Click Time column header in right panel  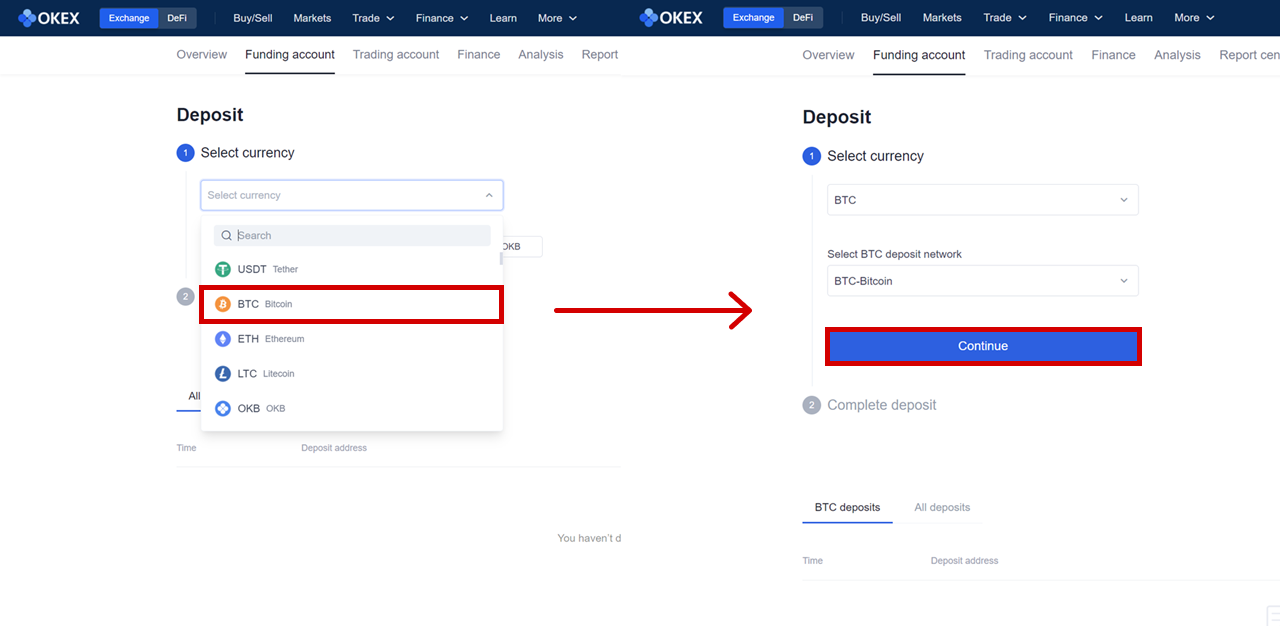click(813, 561)
